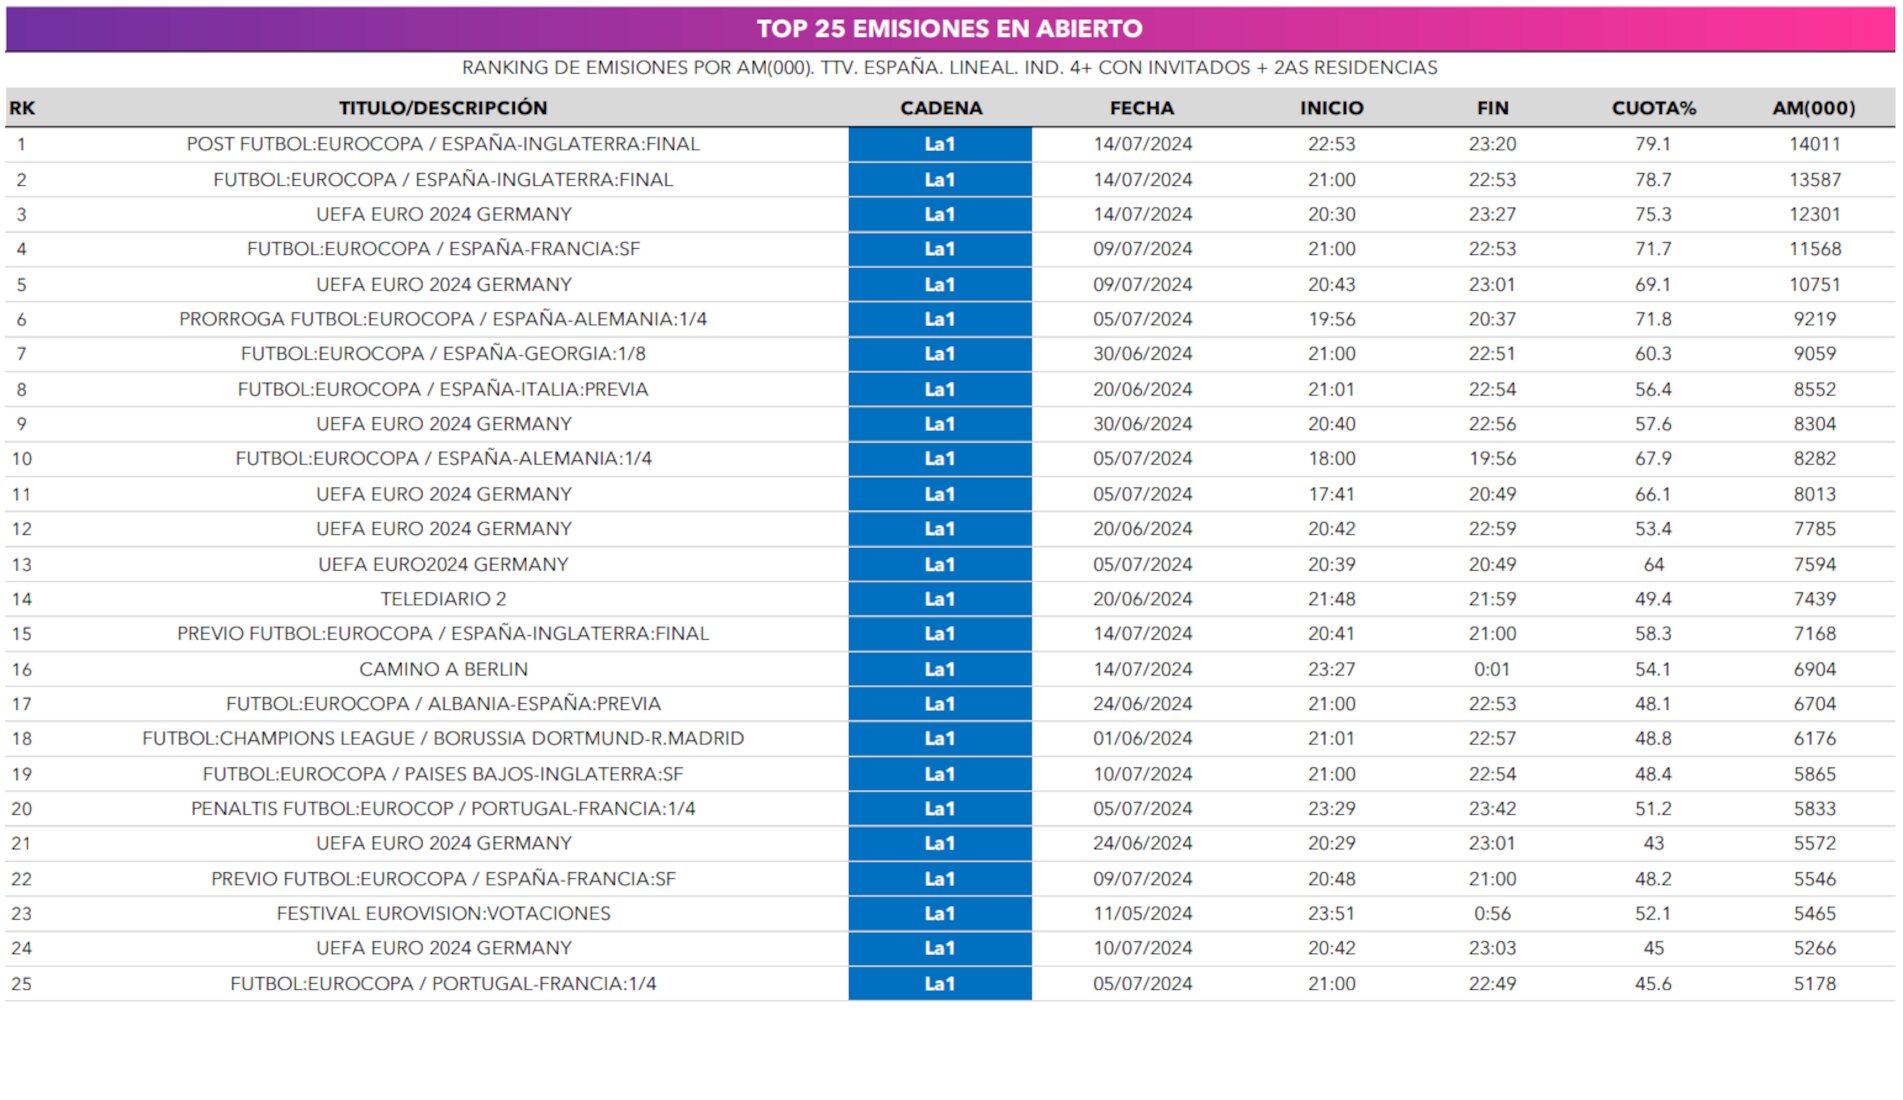Click the La1 cell in rank 1 row
The height and width of the screenshot is (1100, 1903).
[939, 144]
